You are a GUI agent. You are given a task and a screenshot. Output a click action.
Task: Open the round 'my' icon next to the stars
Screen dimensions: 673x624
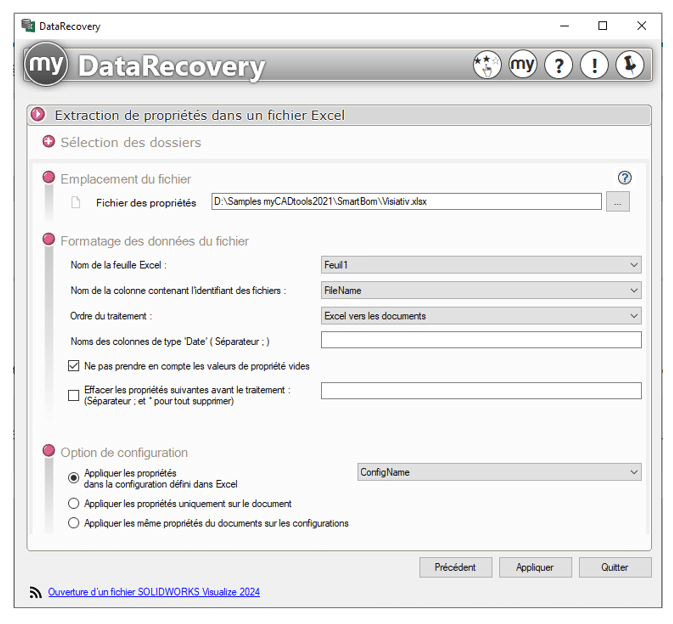coord(522,65)
